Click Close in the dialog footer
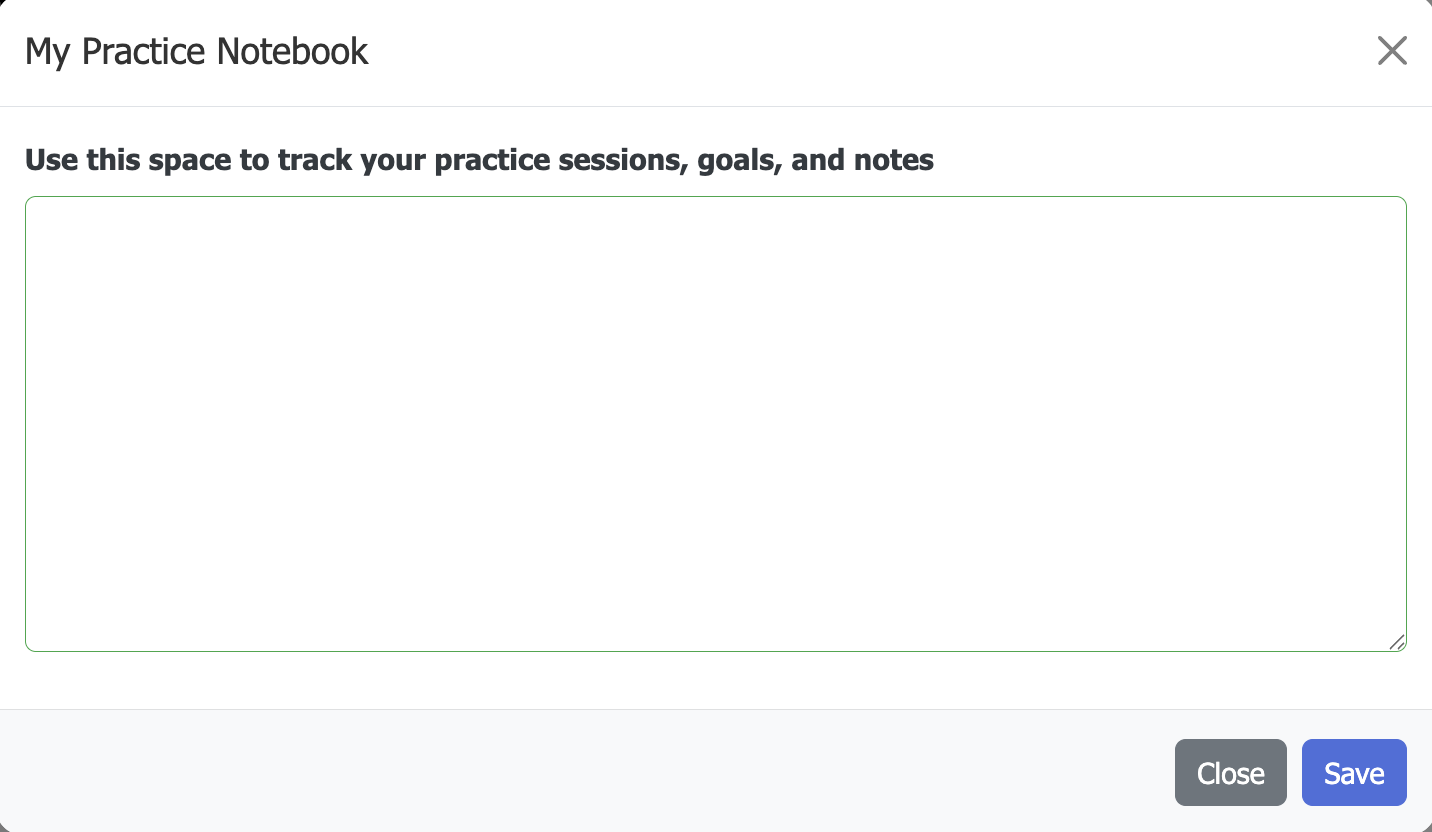The image size is (1432, 832). tap(1230, 773)
